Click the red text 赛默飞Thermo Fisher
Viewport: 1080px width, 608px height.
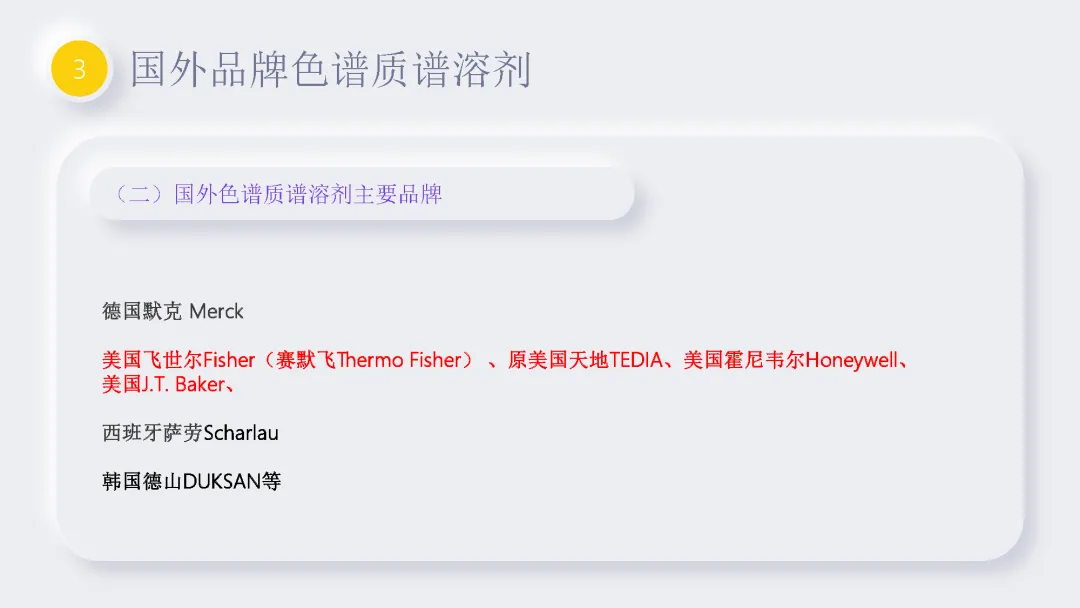pos(368,359)
